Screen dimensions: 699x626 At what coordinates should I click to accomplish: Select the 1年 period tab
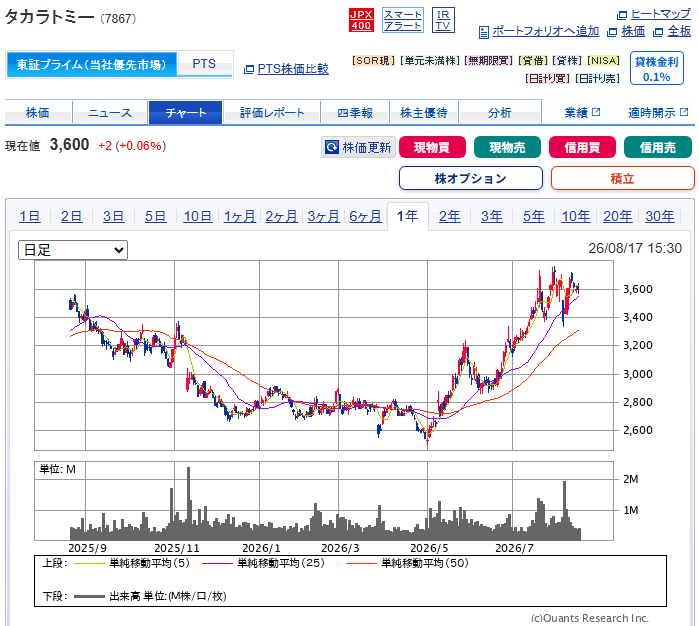(407, 216)
